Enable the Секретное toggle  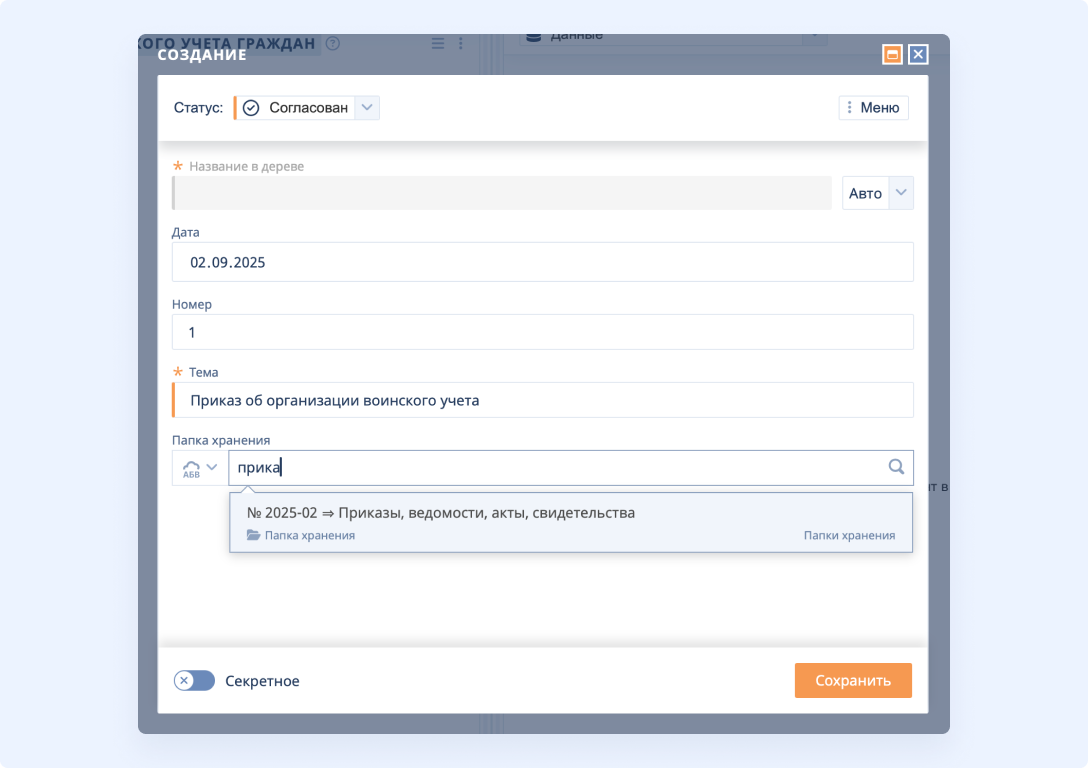pos(194,680)
